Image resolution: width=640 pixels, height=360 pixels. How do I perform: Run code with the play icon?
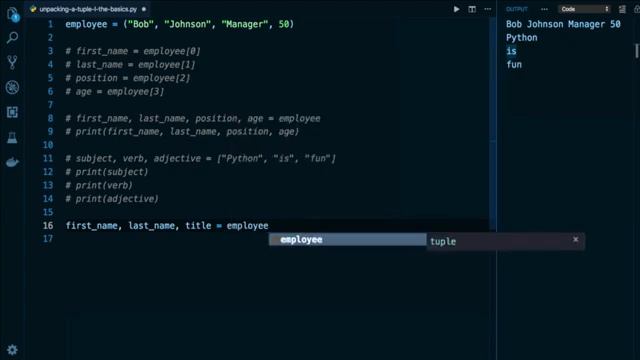456,9
